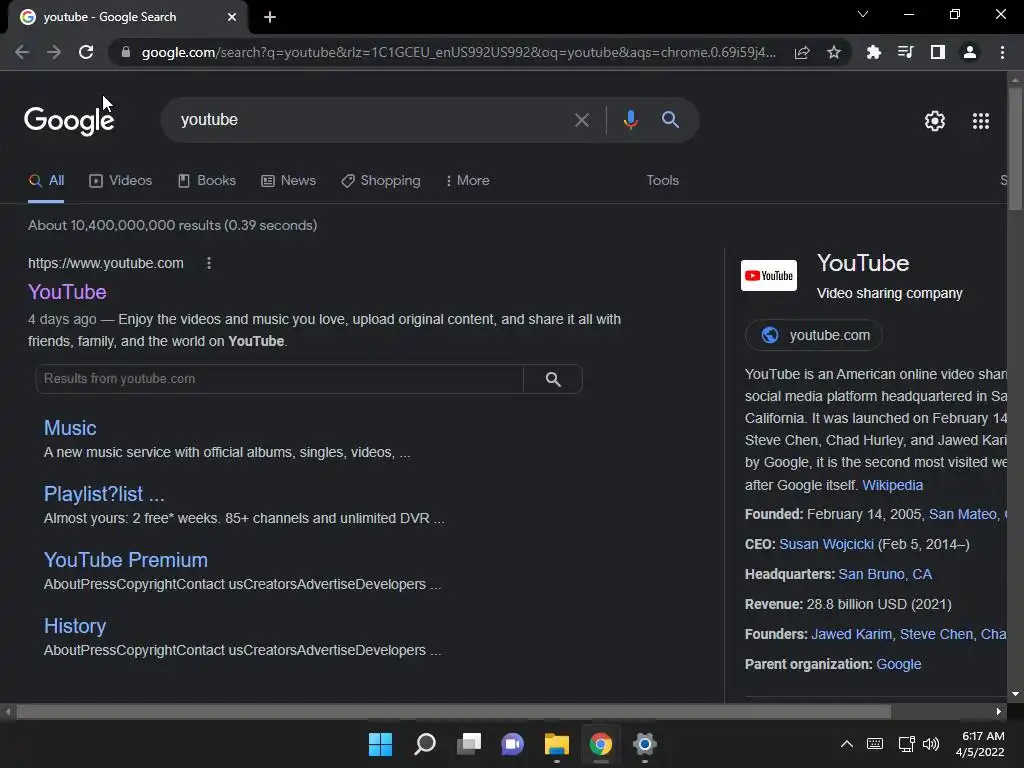Open the Windows Start menu
The width and height of the screenshot is (1024, 768).
point(380,744)
